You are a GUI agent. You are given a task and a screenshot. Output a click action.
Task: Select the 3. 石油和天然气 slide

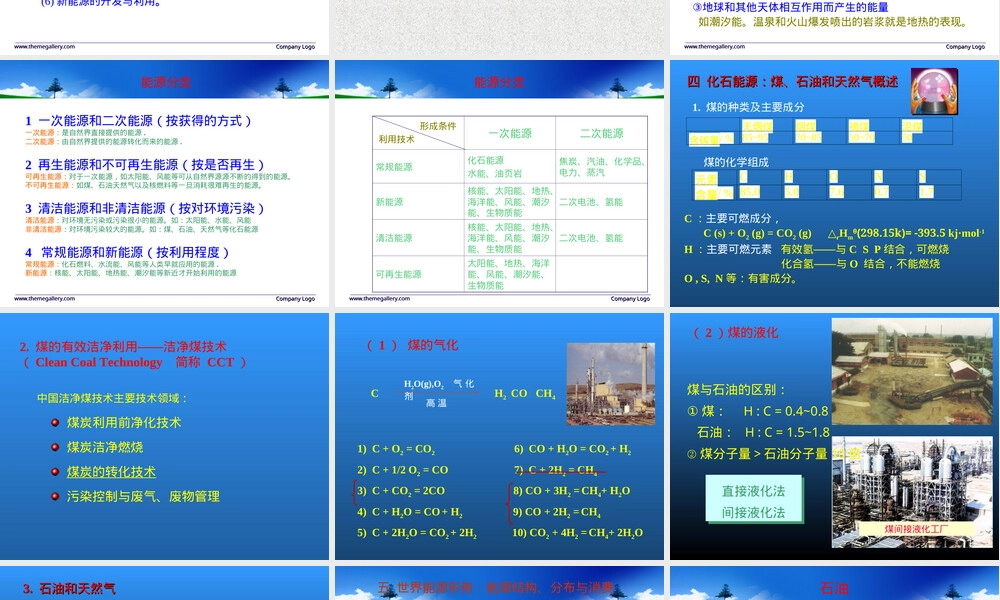pyautogui.click(x=165, y=583)
